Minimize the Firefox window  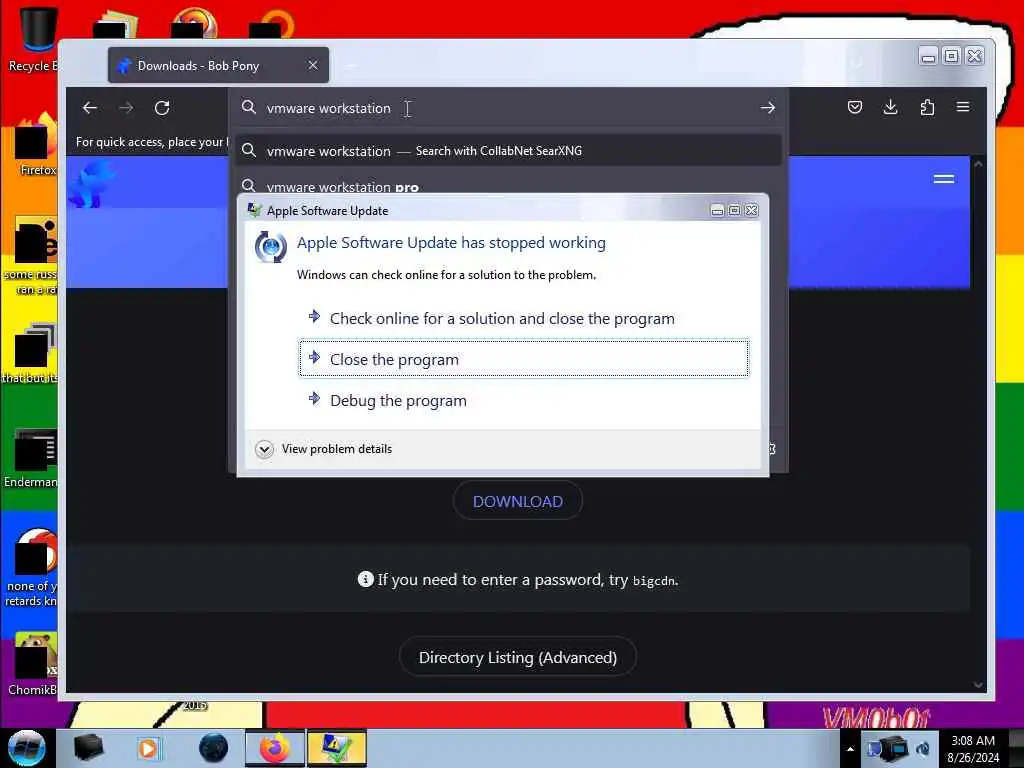click(928, 56)
